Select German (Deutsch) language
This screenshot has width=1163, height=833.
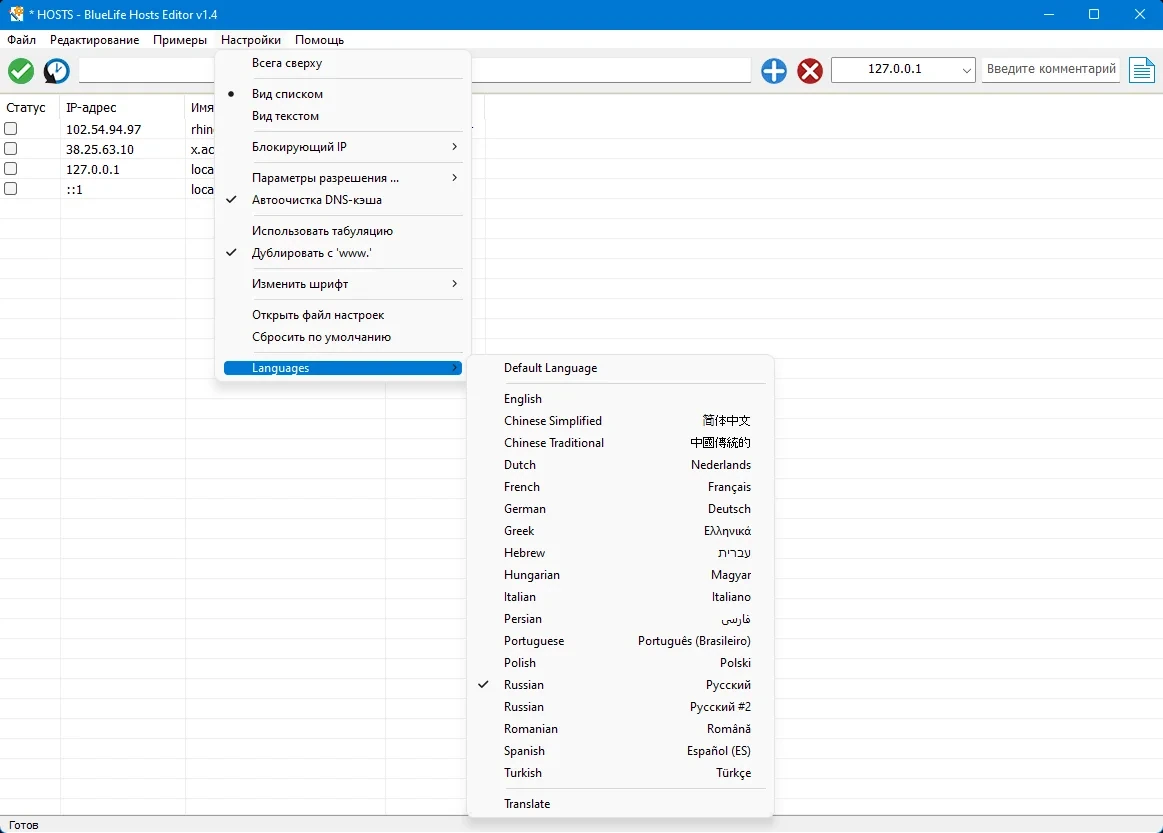tap(620, 509)
